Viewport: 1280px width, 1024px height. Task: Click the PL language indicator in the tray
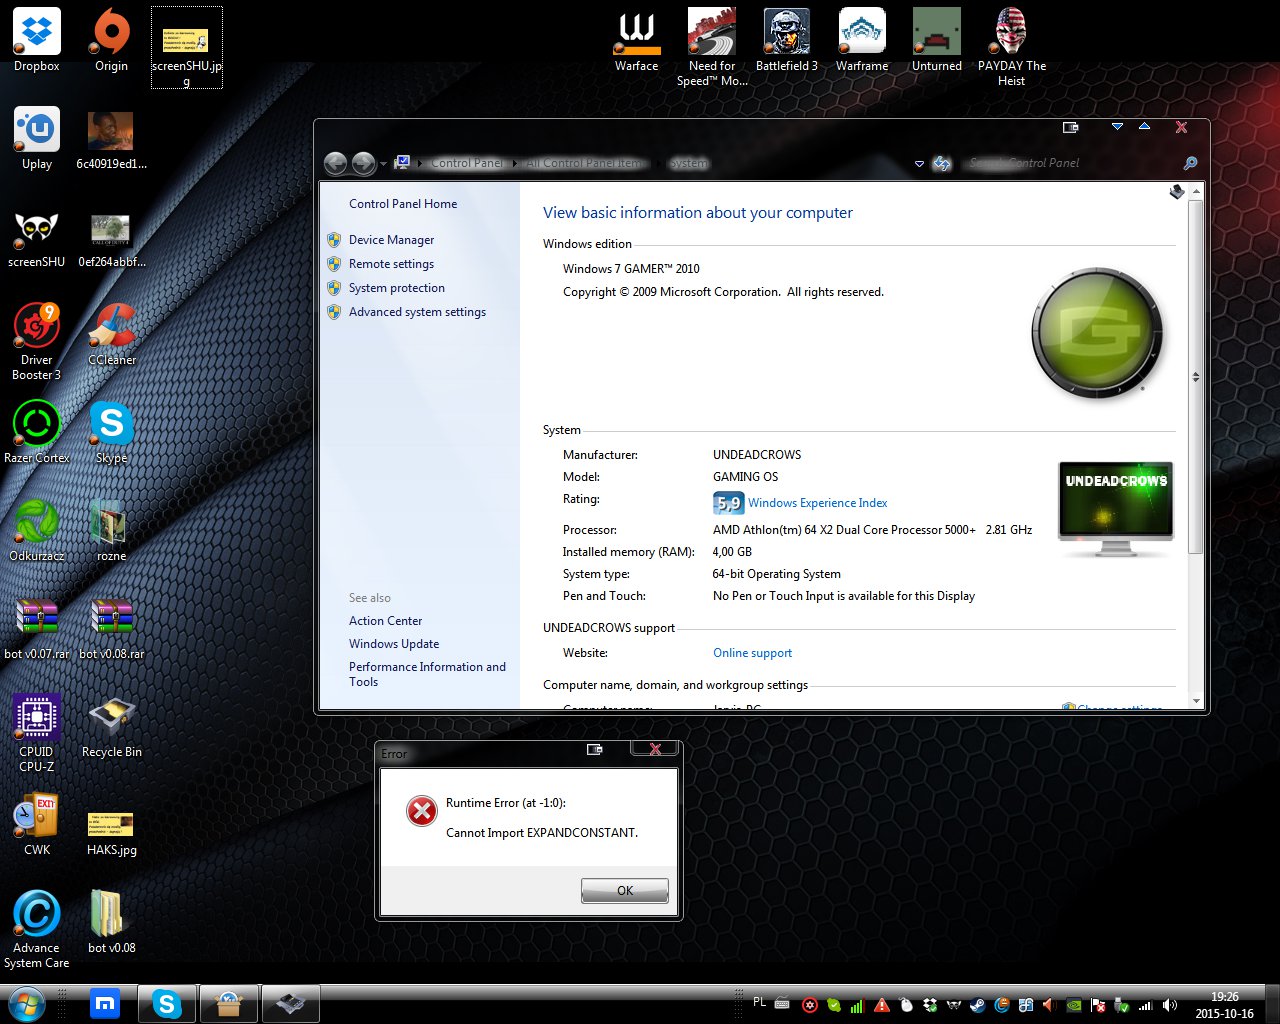tap(759, 1002)
